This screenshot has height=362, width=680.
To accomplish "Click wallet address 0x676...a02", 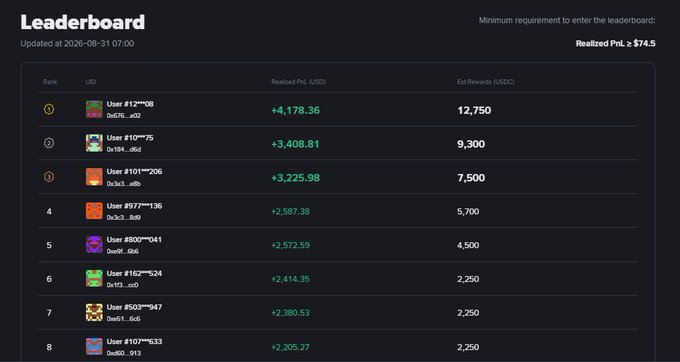I will (x=124, y=116).
